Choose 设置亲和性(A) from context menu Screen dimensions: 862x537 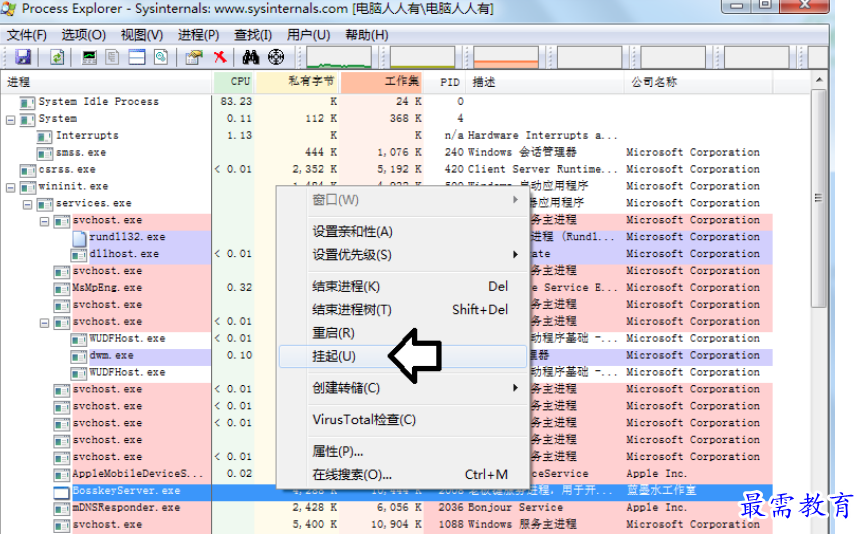click(x=402, y=232)
